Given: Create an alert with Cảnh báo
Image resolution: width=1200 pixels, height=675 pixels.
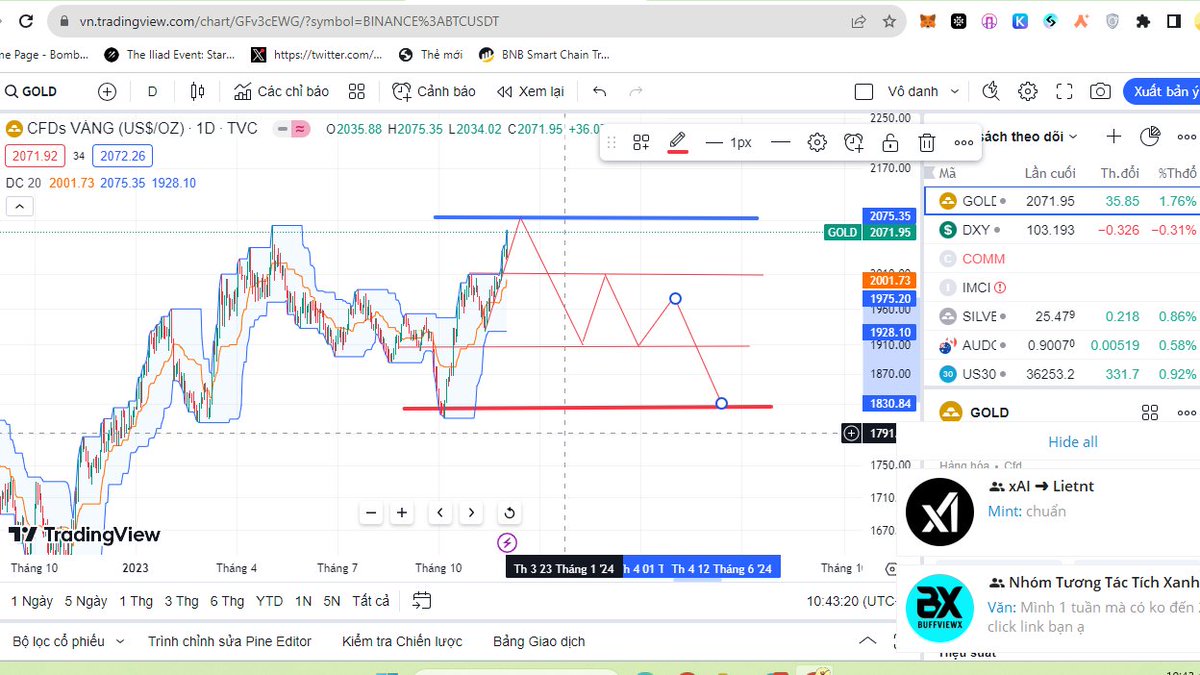Looking at the screenshot, I should point(434,91).
